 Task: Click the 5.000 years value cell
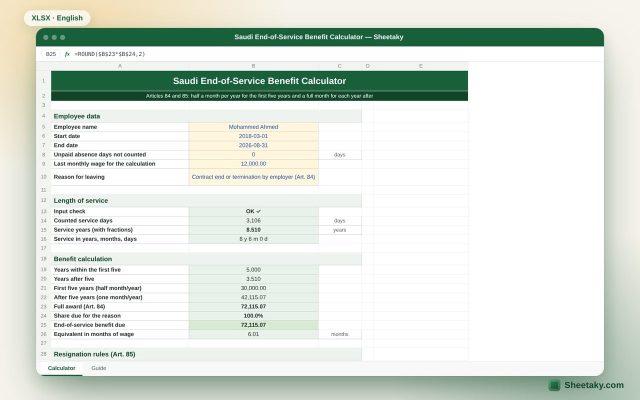pos(253,270)
